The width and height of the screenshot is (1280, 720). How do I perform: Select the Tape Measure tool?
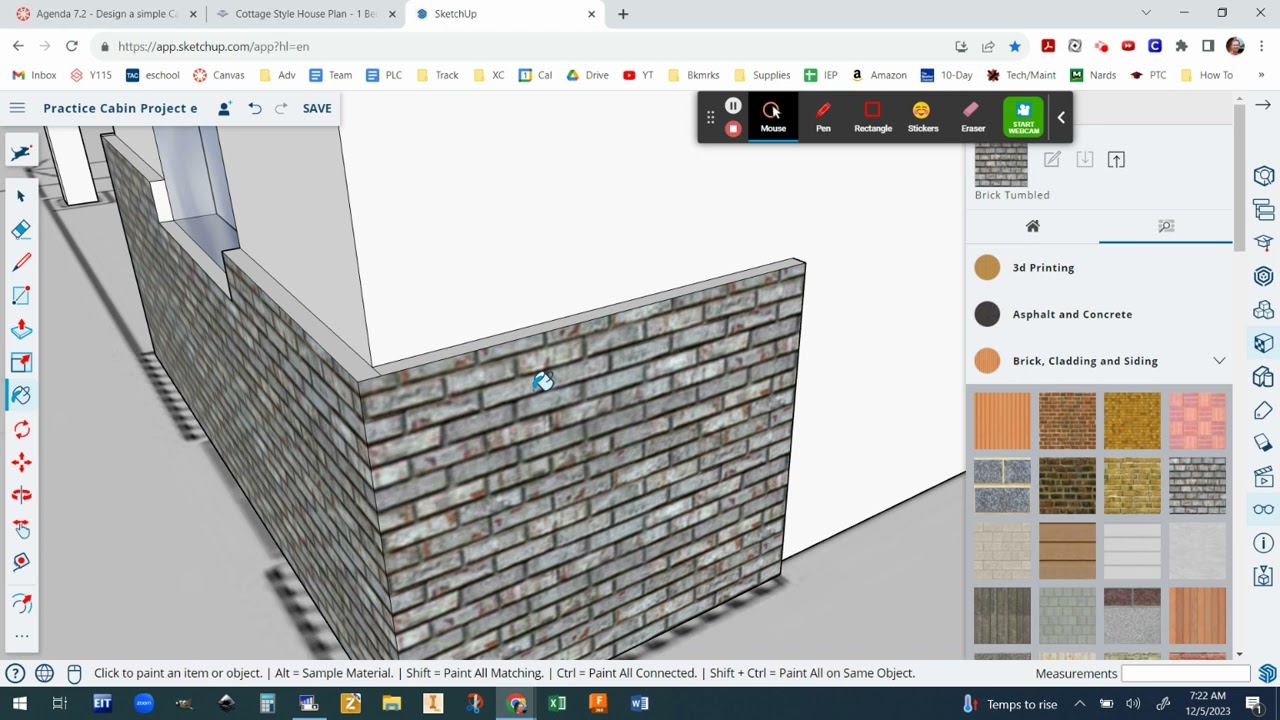(21, 562)
